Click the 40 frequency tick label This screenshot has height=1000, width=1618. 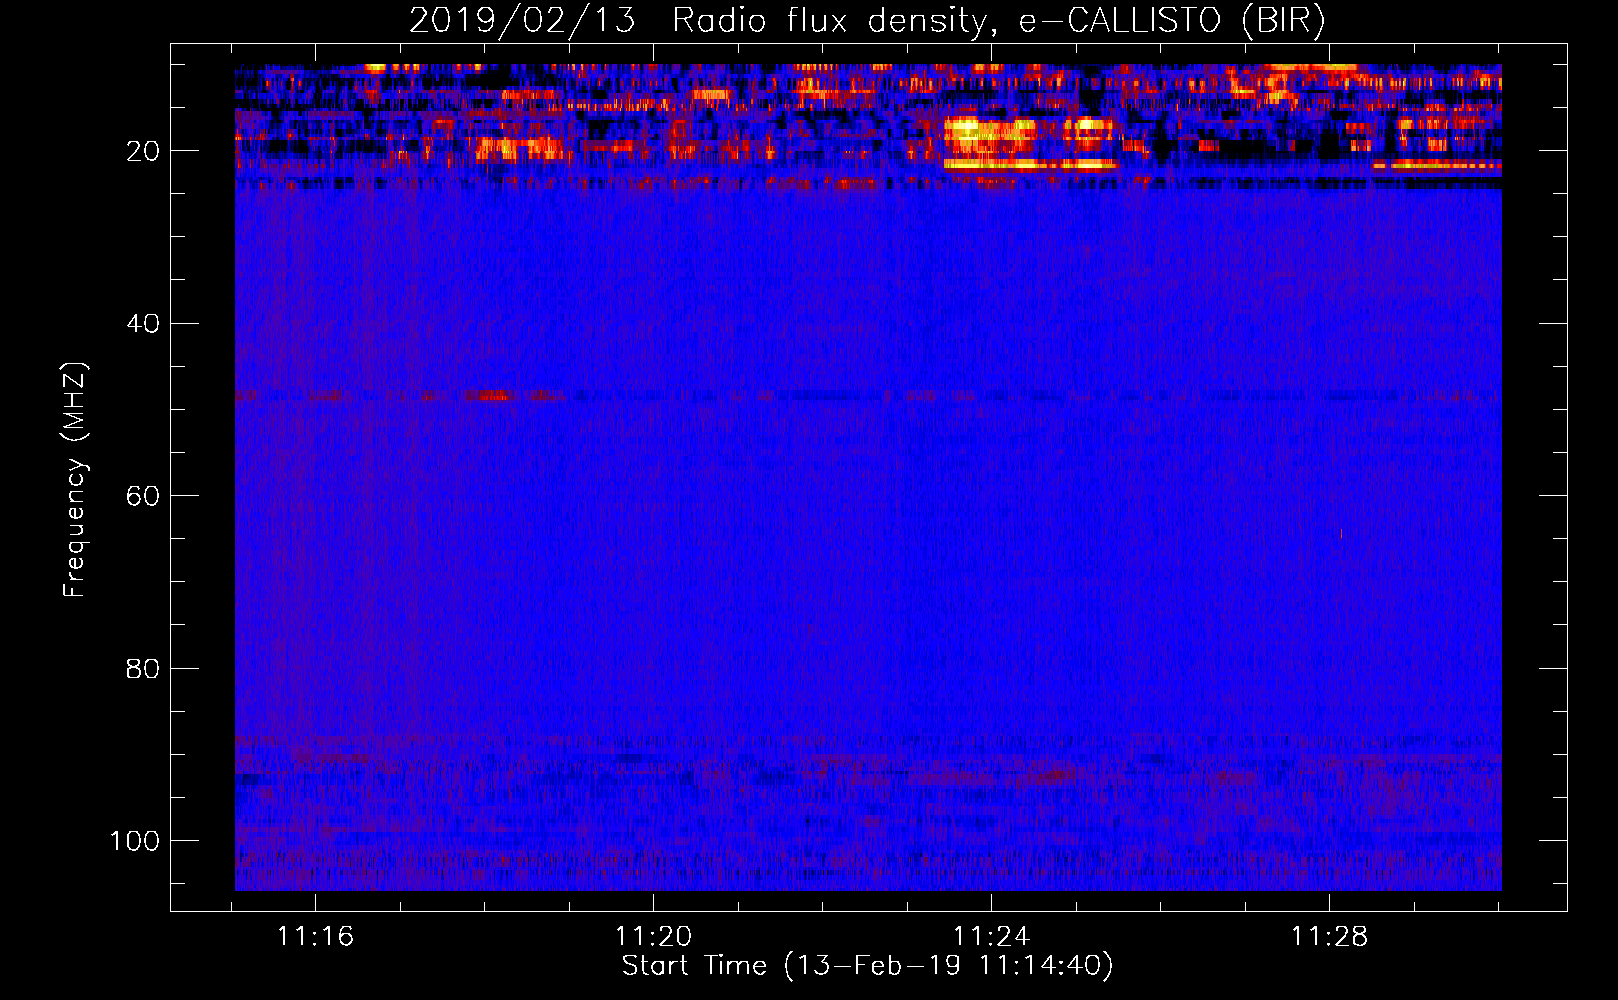[143, 324]
